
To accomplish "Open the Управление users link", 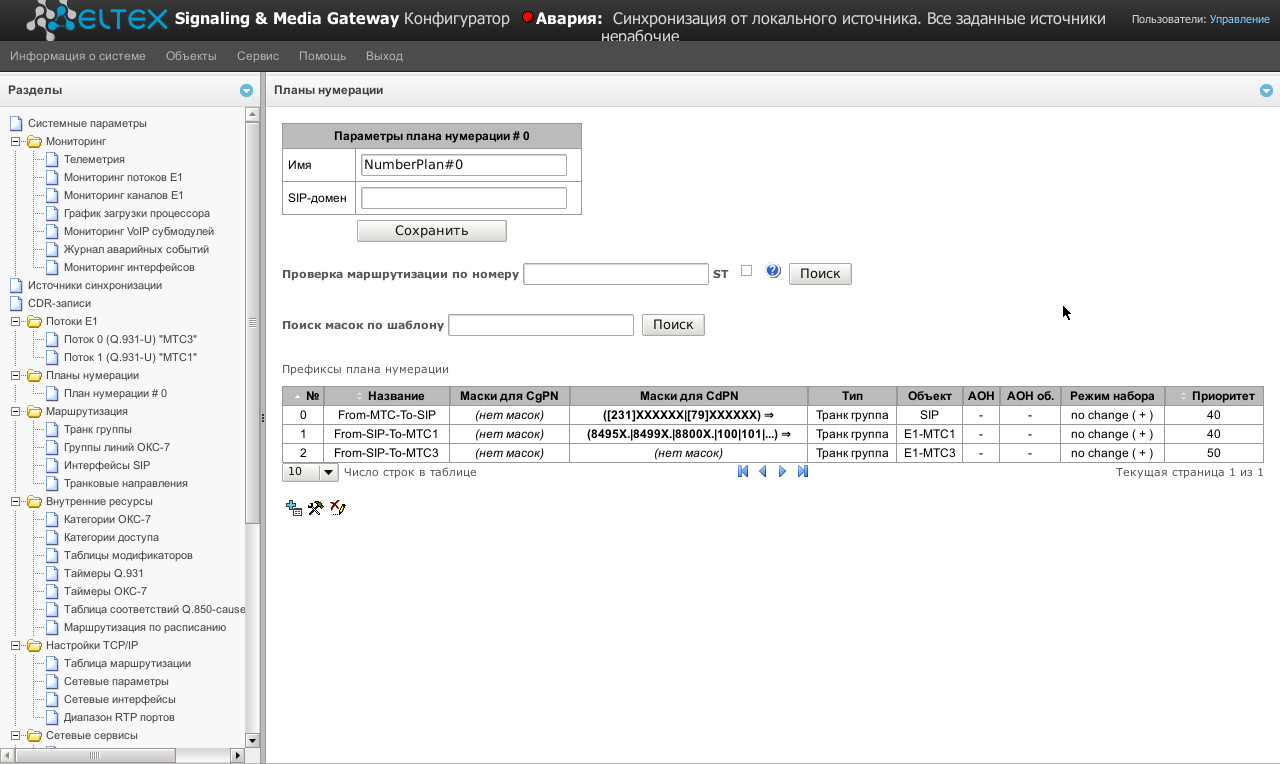I will 1239,19.
